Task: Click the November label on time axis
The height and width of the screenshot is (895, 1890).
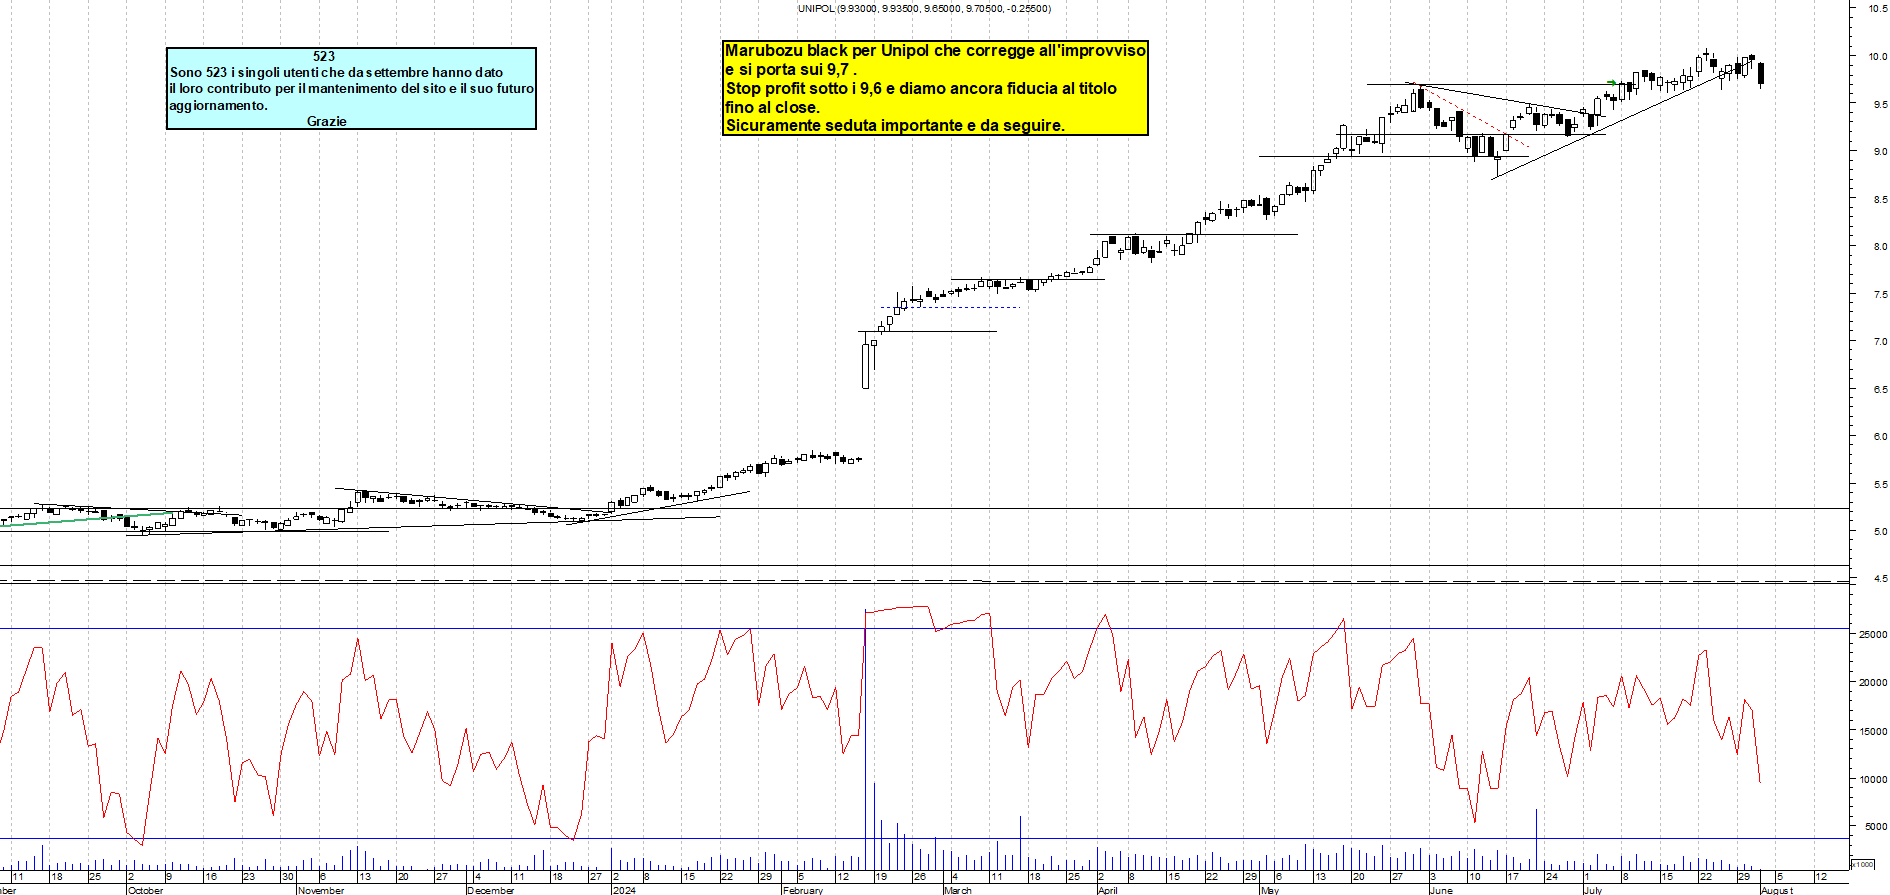Action: [321, 890]
